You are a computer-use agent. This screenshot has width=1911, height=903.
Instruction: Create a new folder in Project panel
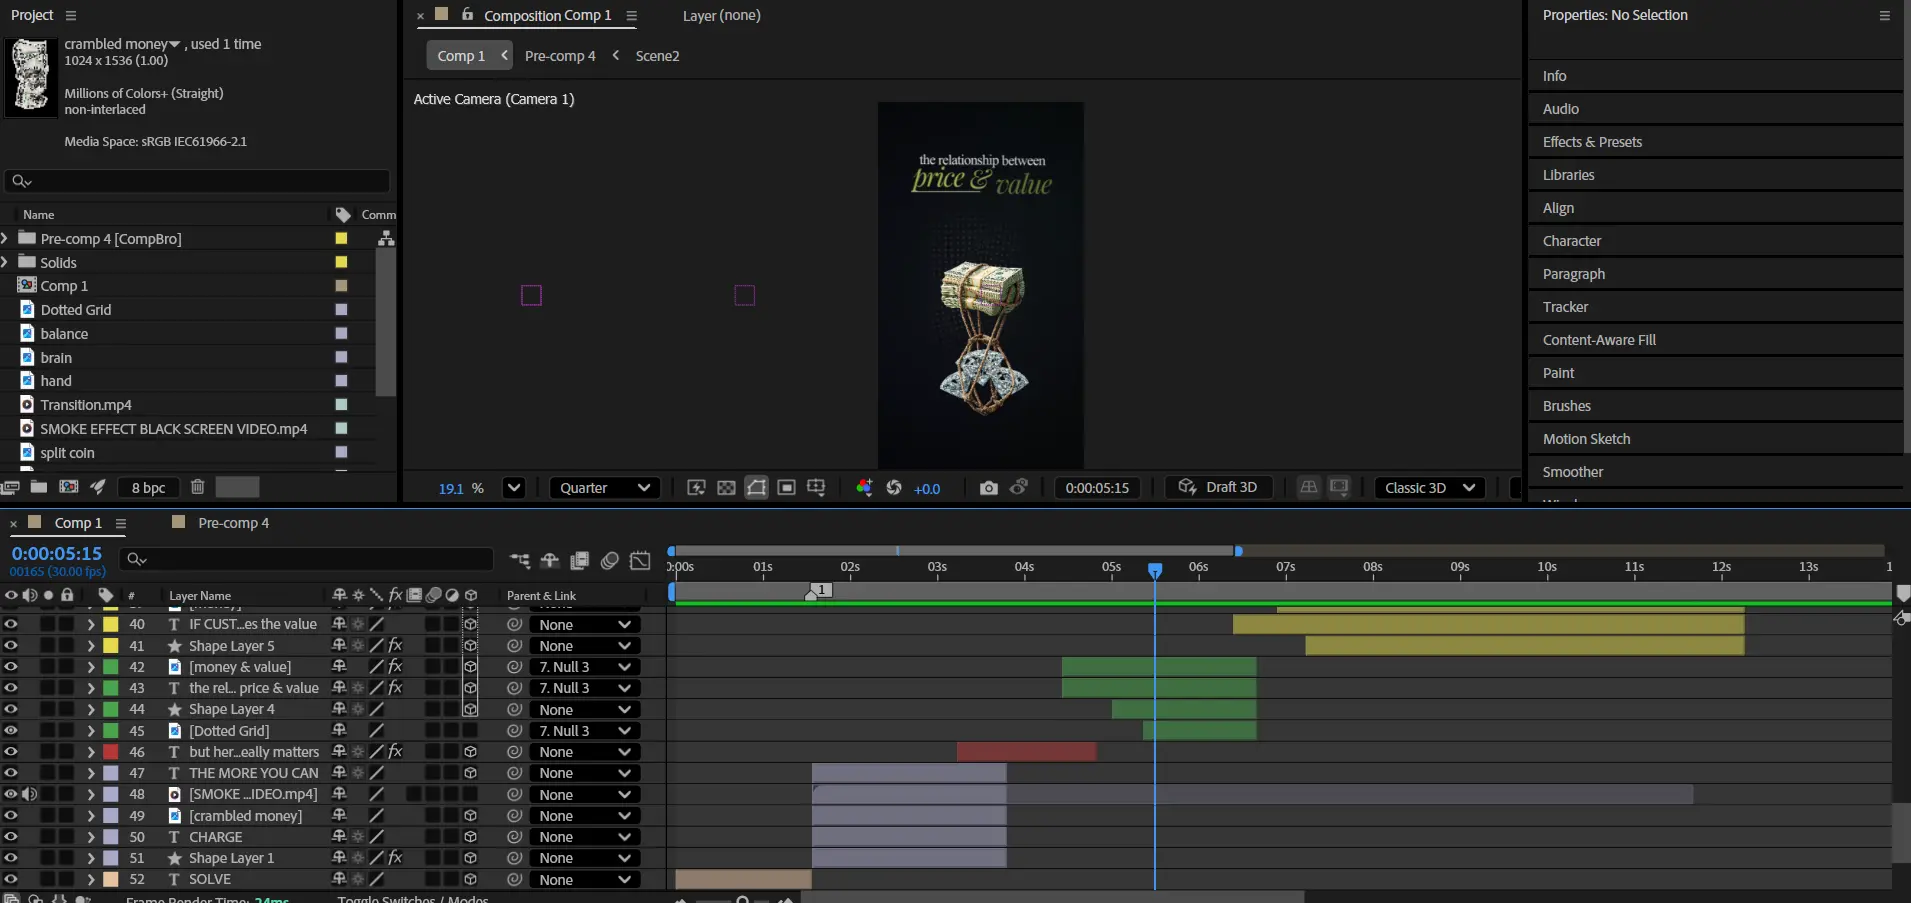point(39,487)
